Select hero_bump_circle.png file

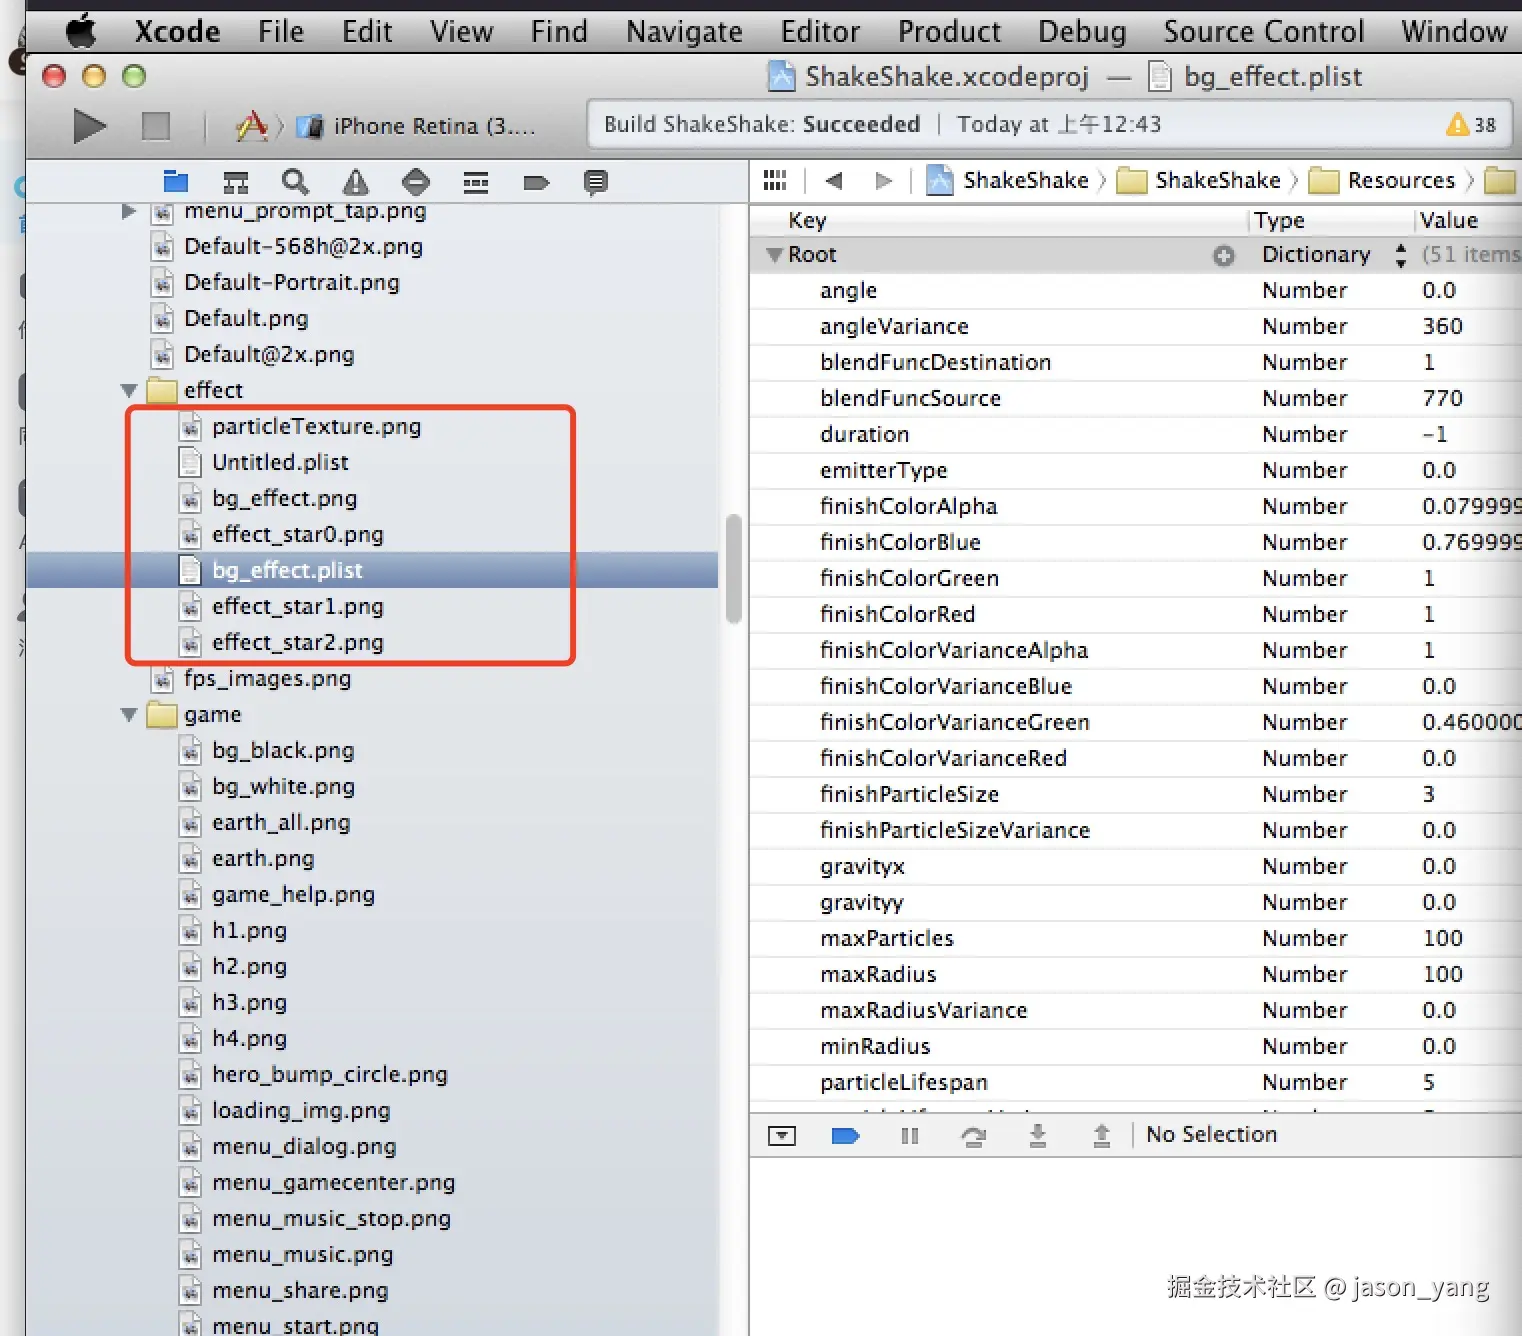[329, 1074]
